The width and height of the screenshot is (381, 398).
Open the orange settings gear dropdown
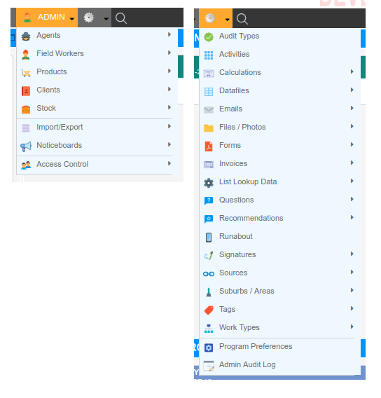tap(216, 18)
